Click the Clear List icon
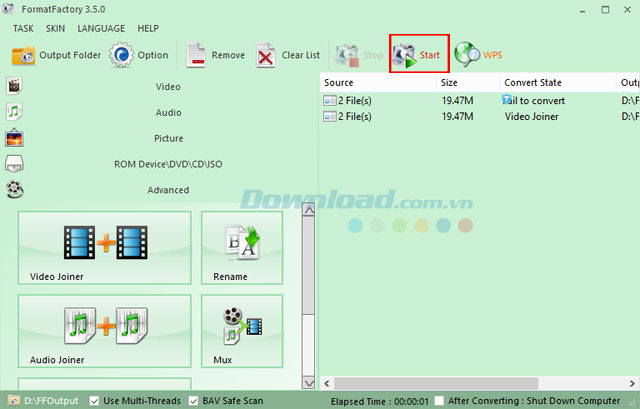Viewport: 640px width, 409px height. [x=265, y=55]
